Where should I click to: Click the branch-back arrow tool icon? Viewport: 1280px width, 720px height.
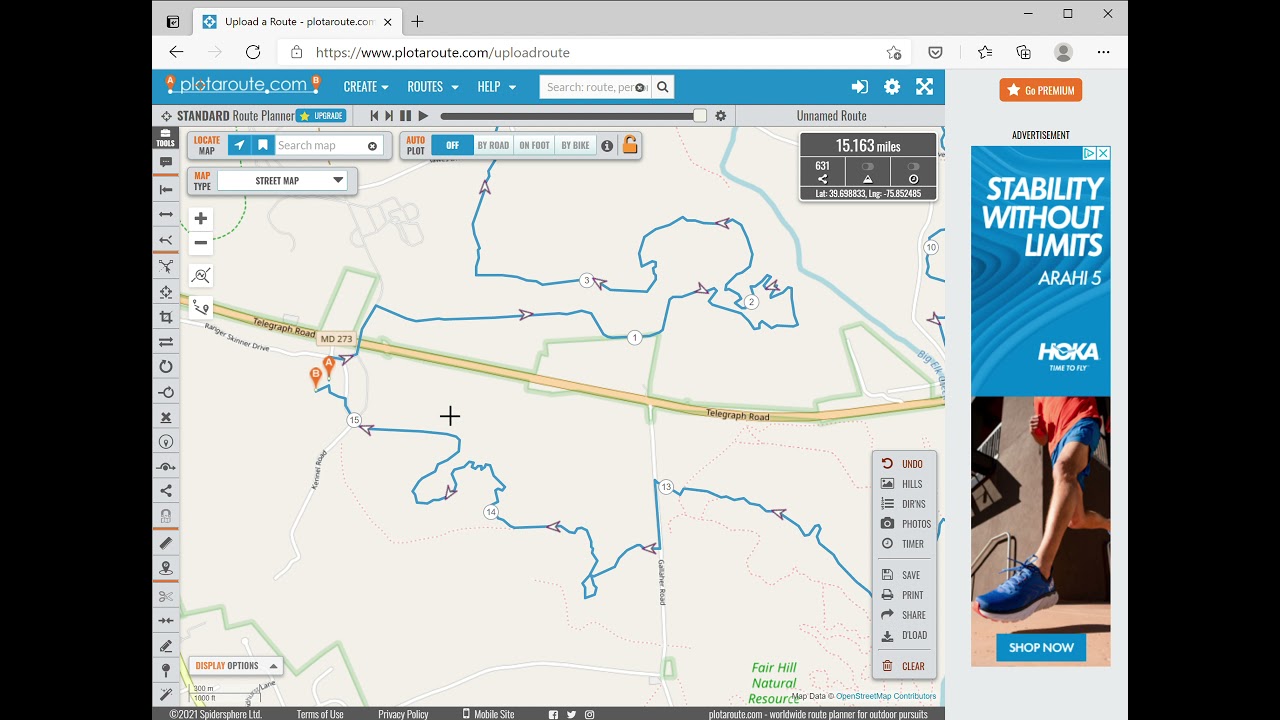tap(166, 240)
